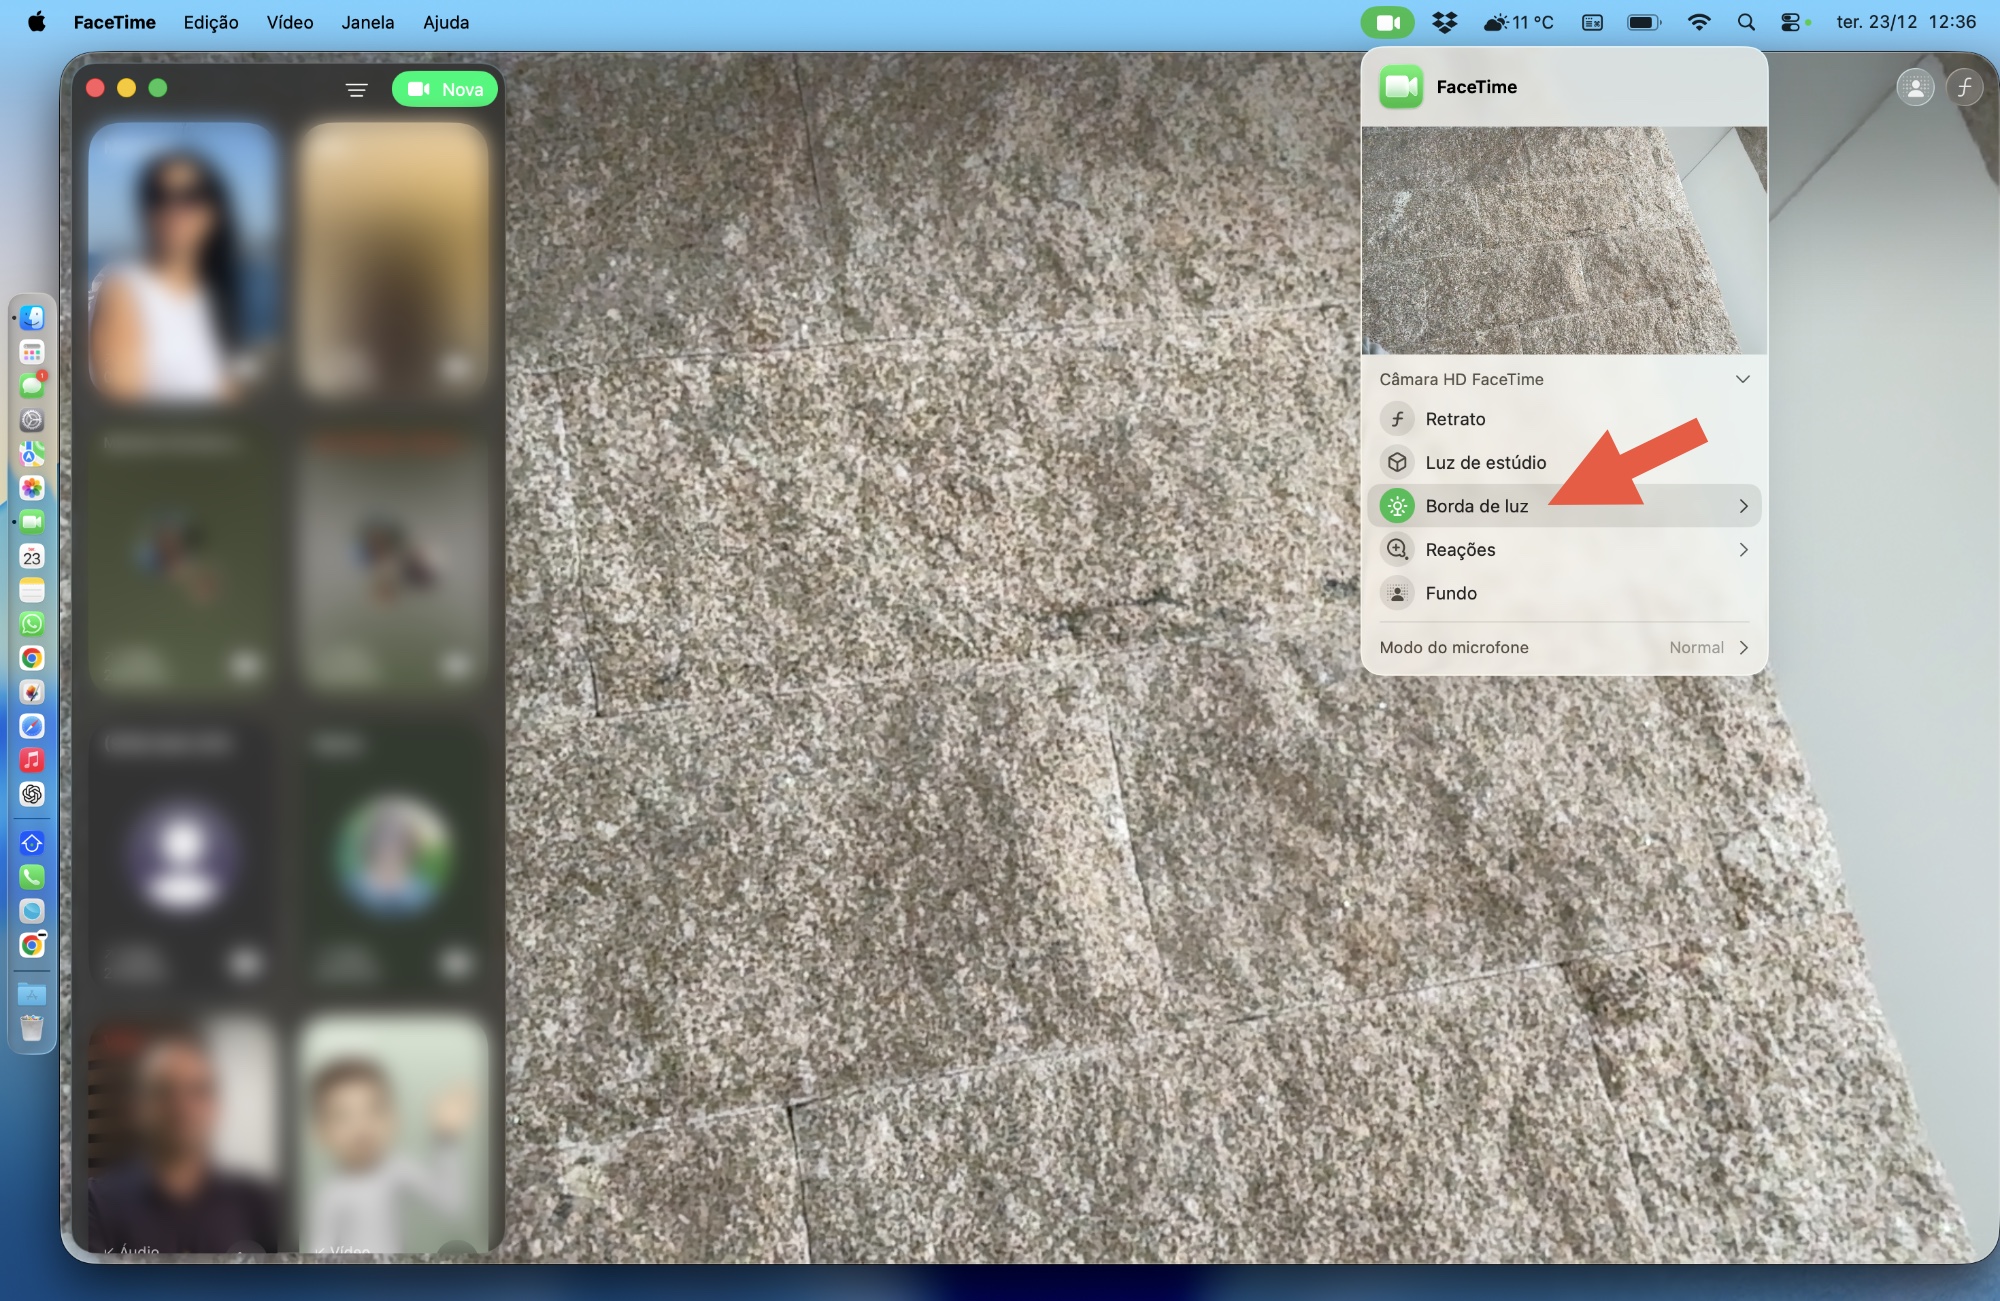Toggle the Borda de luz green icon
The image size is (2000, 1301).
1397,506
